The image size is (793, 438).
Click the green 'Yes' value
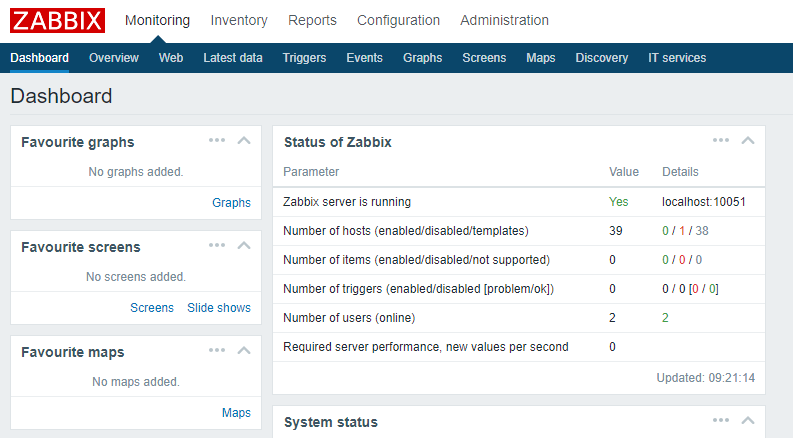(619, 202)
